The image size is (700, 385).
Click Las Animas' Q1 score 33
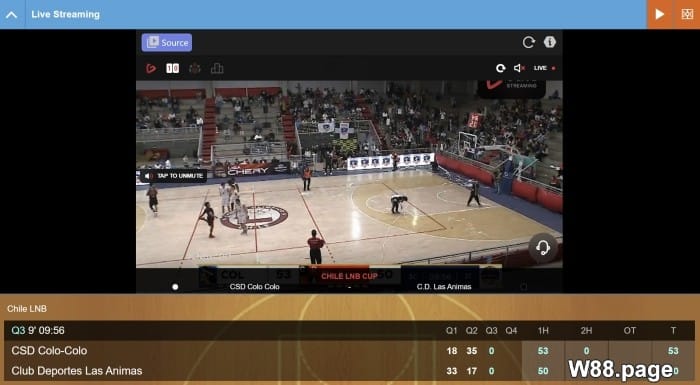[452, 371]
